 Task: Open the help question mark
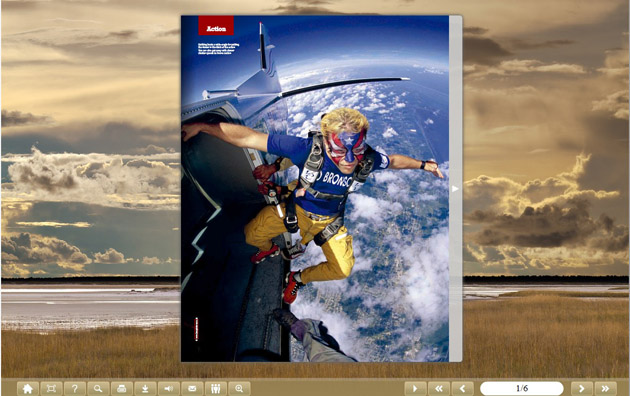pos(75,388)
